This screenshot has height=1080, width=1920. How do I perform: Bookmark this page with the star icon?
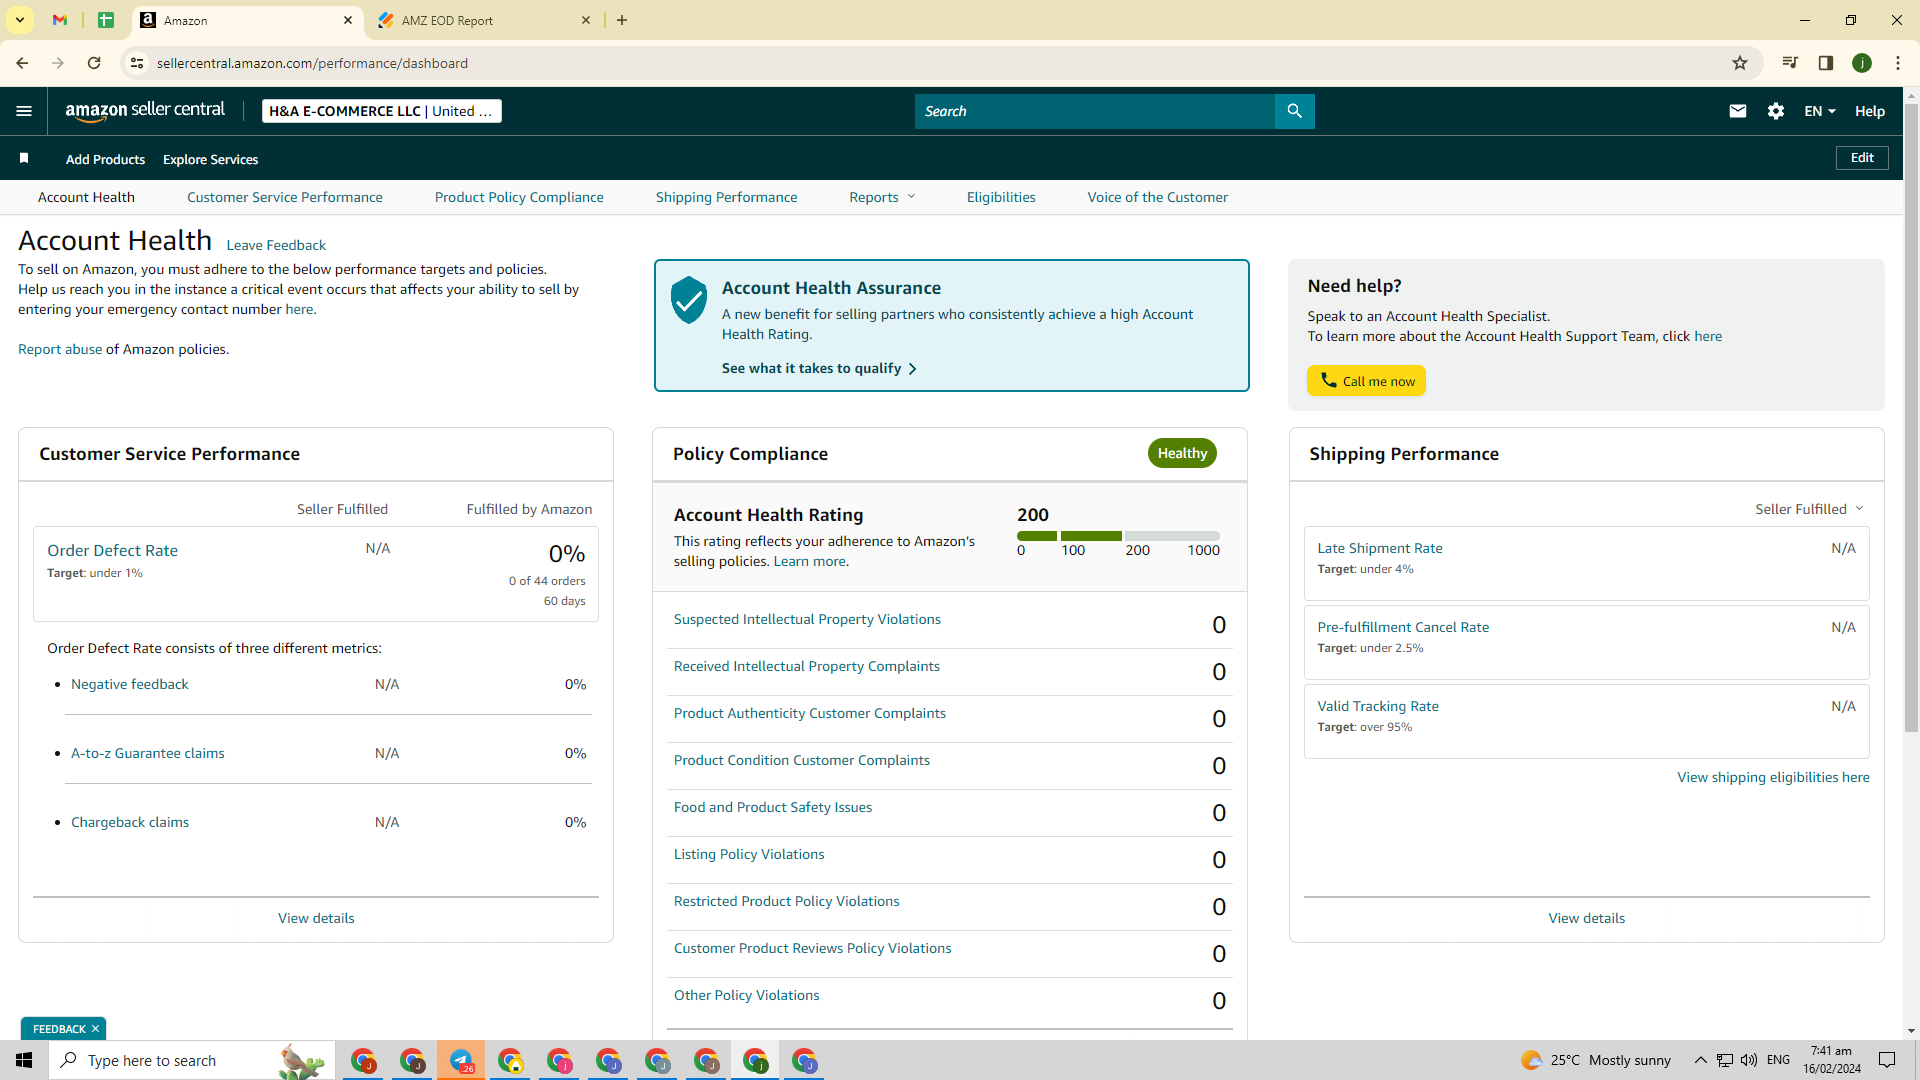pos(1740,63)
